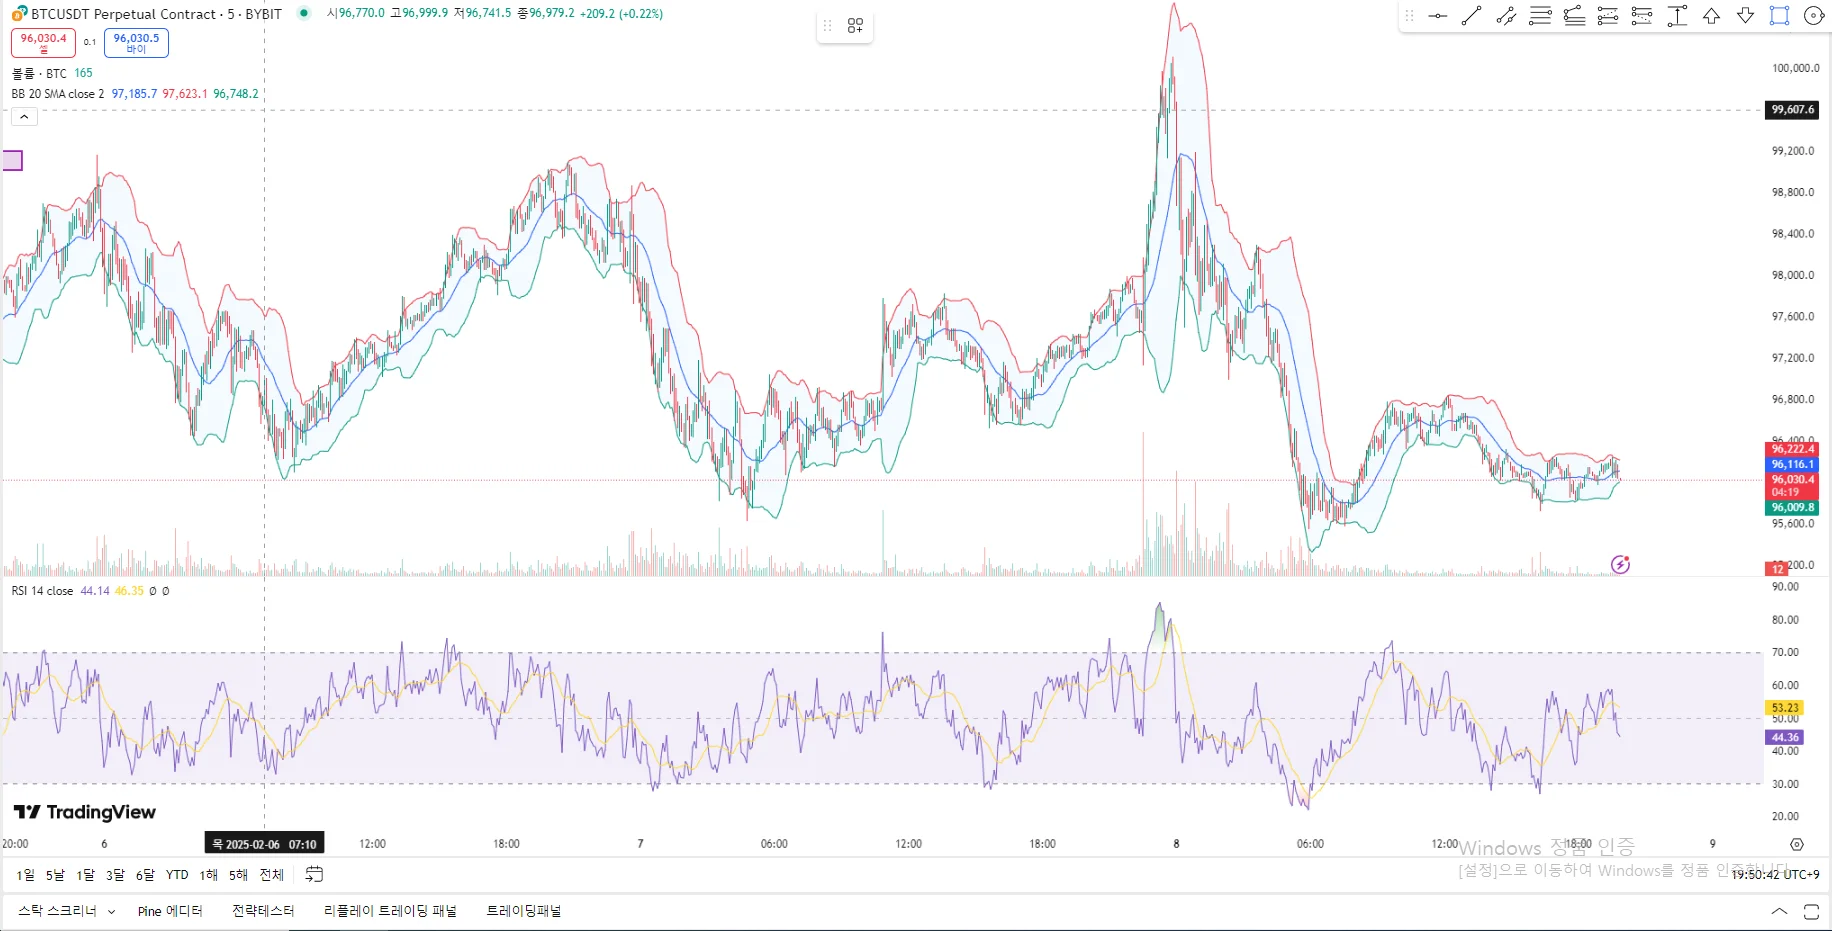Set range to 3달
The height and width of the screenshot is (931, 1832).
click(x=115, y=875)
